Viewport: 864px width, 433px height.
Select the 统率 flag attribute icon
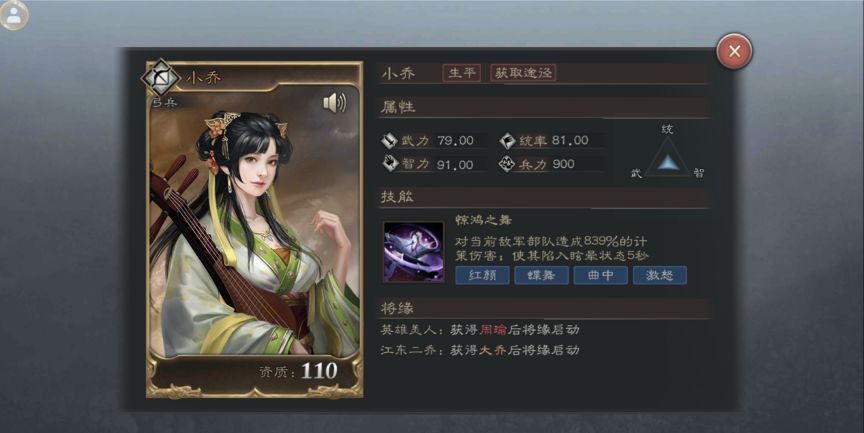(x=507, y=140)
